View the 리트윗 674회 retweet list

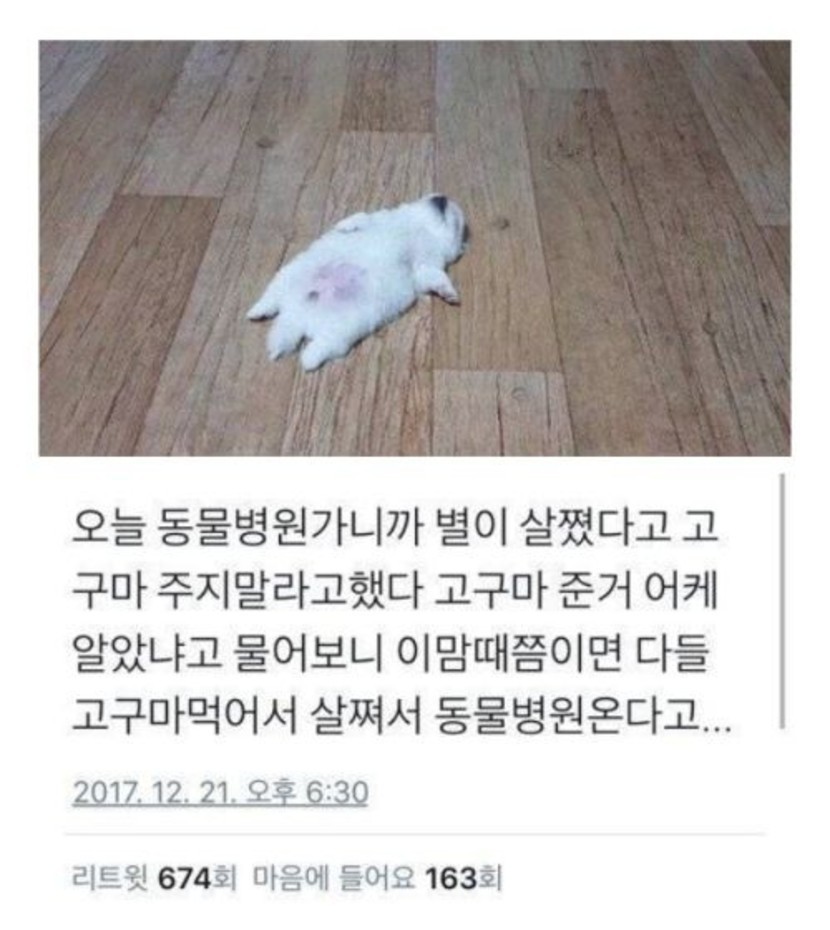154,878
